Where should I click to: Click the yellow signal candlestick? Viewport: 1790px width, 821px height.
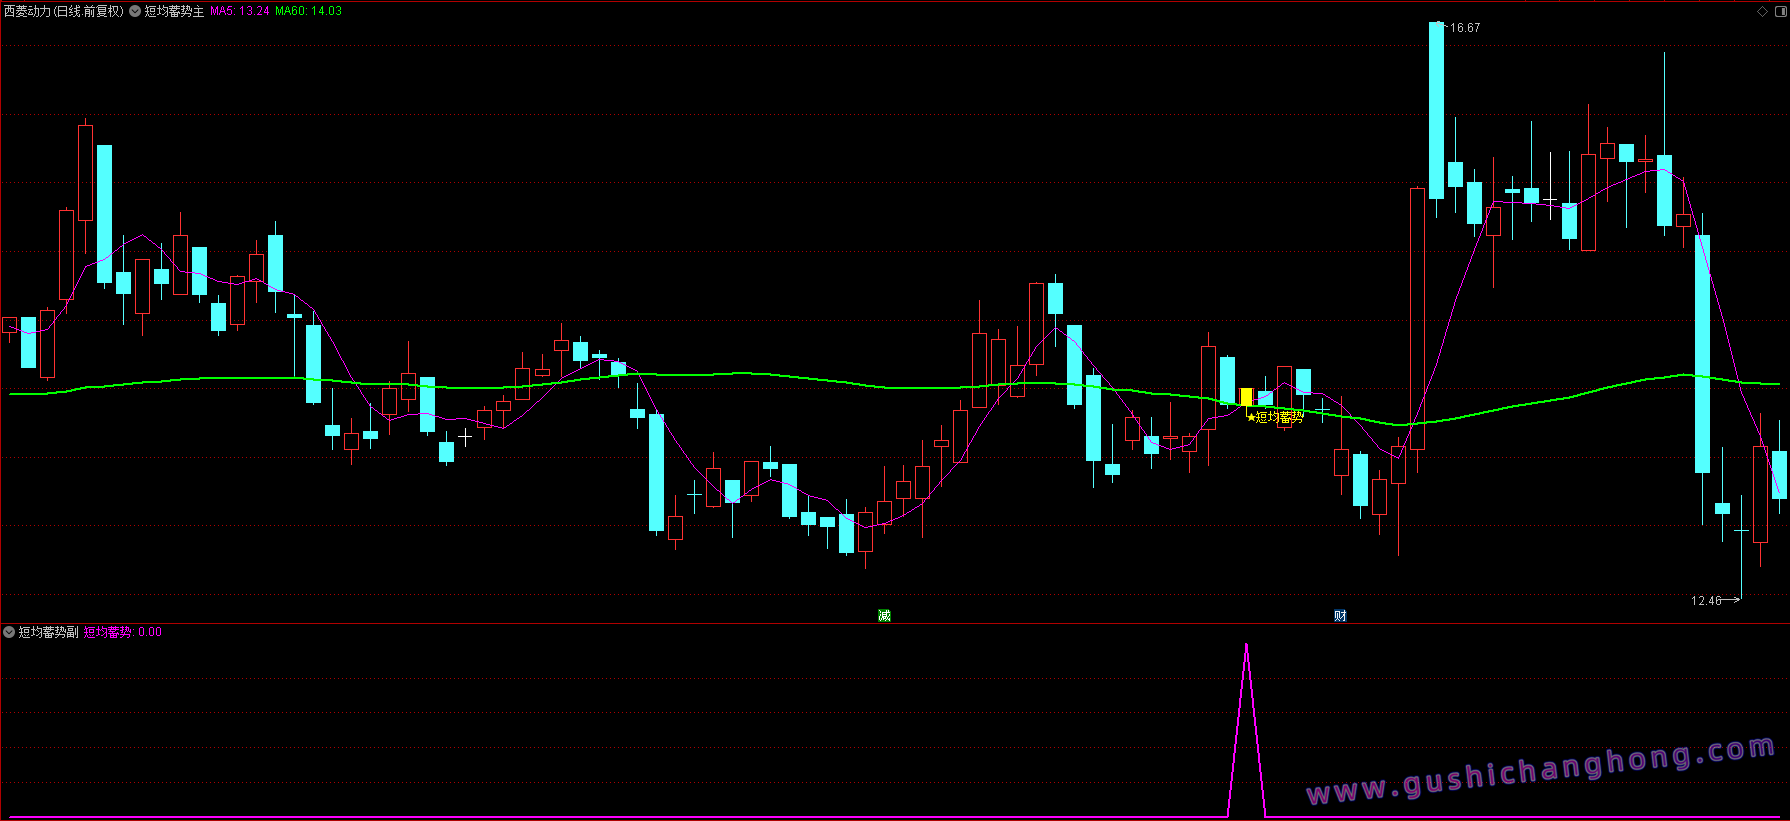(x=1246, y=397)
